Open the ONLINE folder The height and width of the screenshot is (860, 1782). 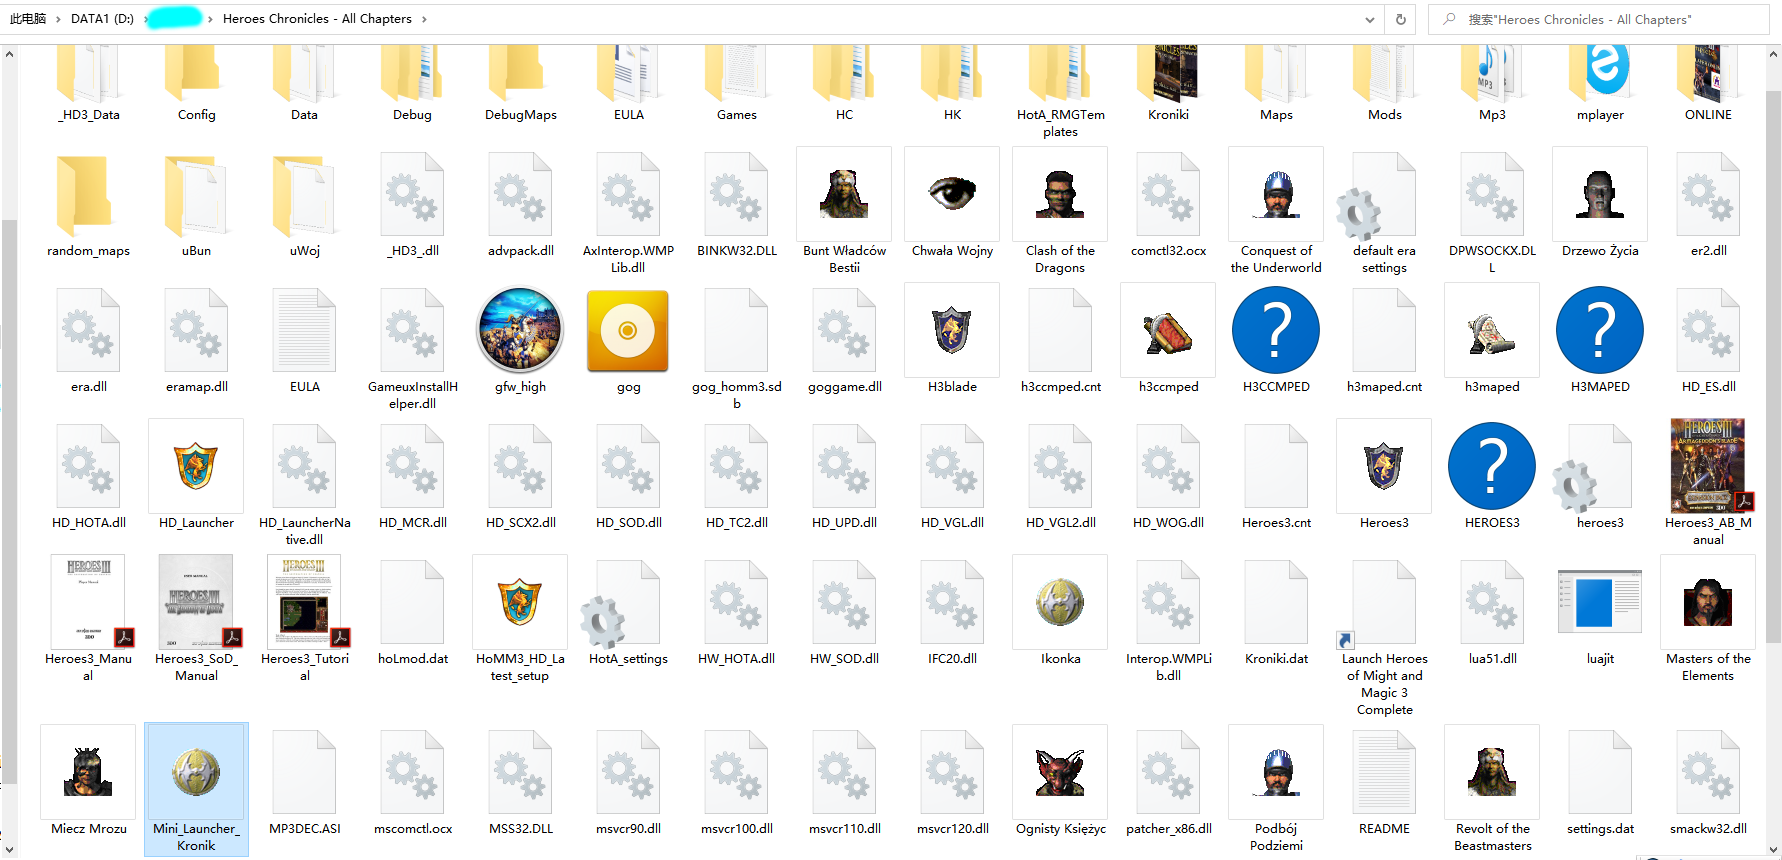pos(1708,74)
